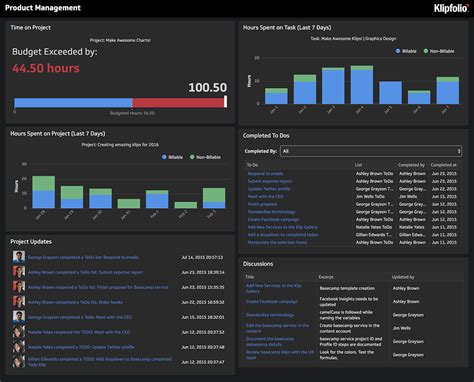474x382 pixels.
Task: Click the Klipfolio logo in the header
Action: tap(451, 8)
